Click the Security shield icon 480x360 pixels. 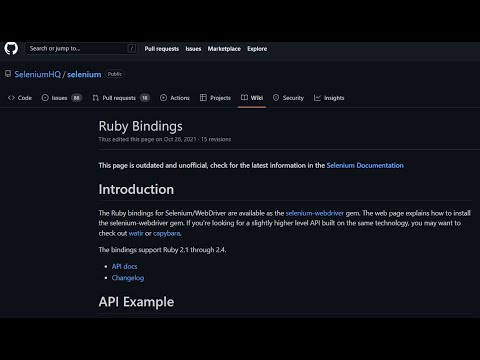(x=276, y=98)
